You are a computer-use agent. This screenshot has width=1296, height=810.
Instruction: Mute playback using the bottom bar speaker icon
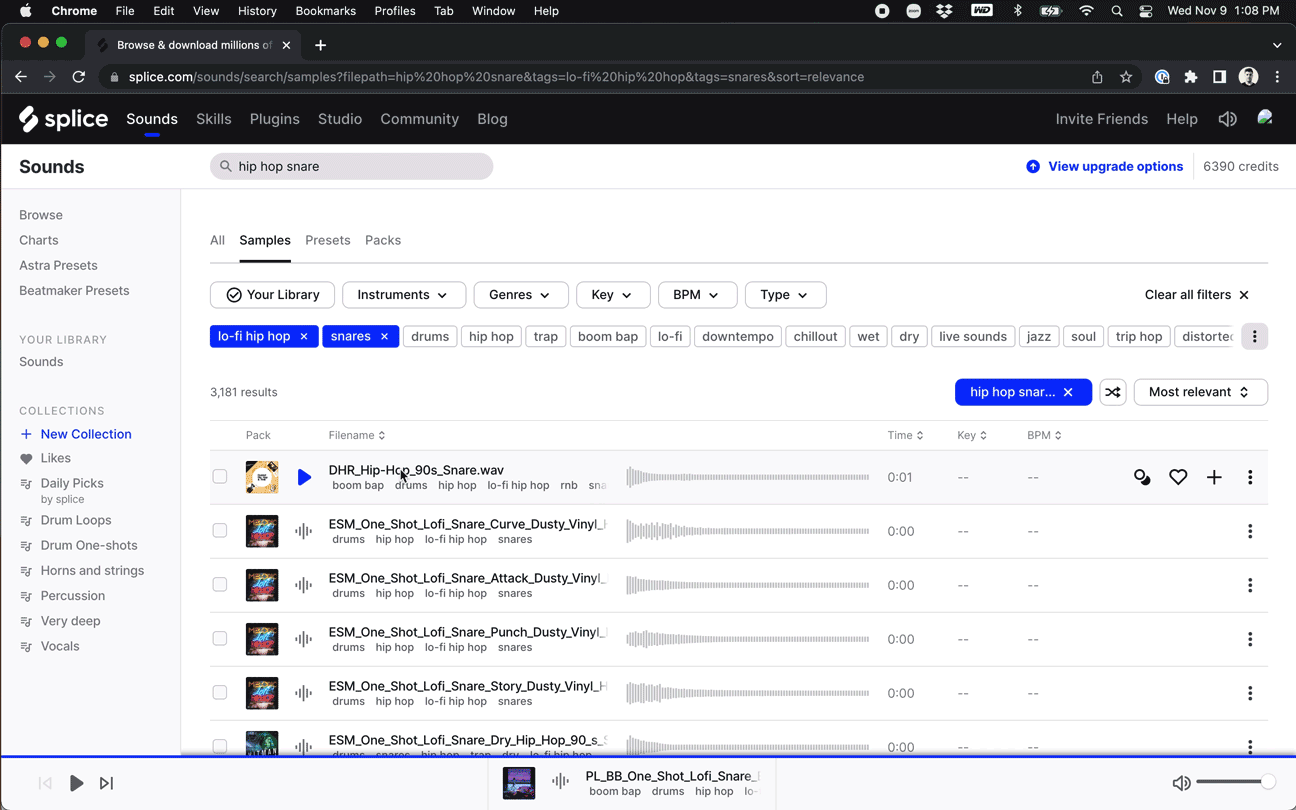coord(1181,783)
